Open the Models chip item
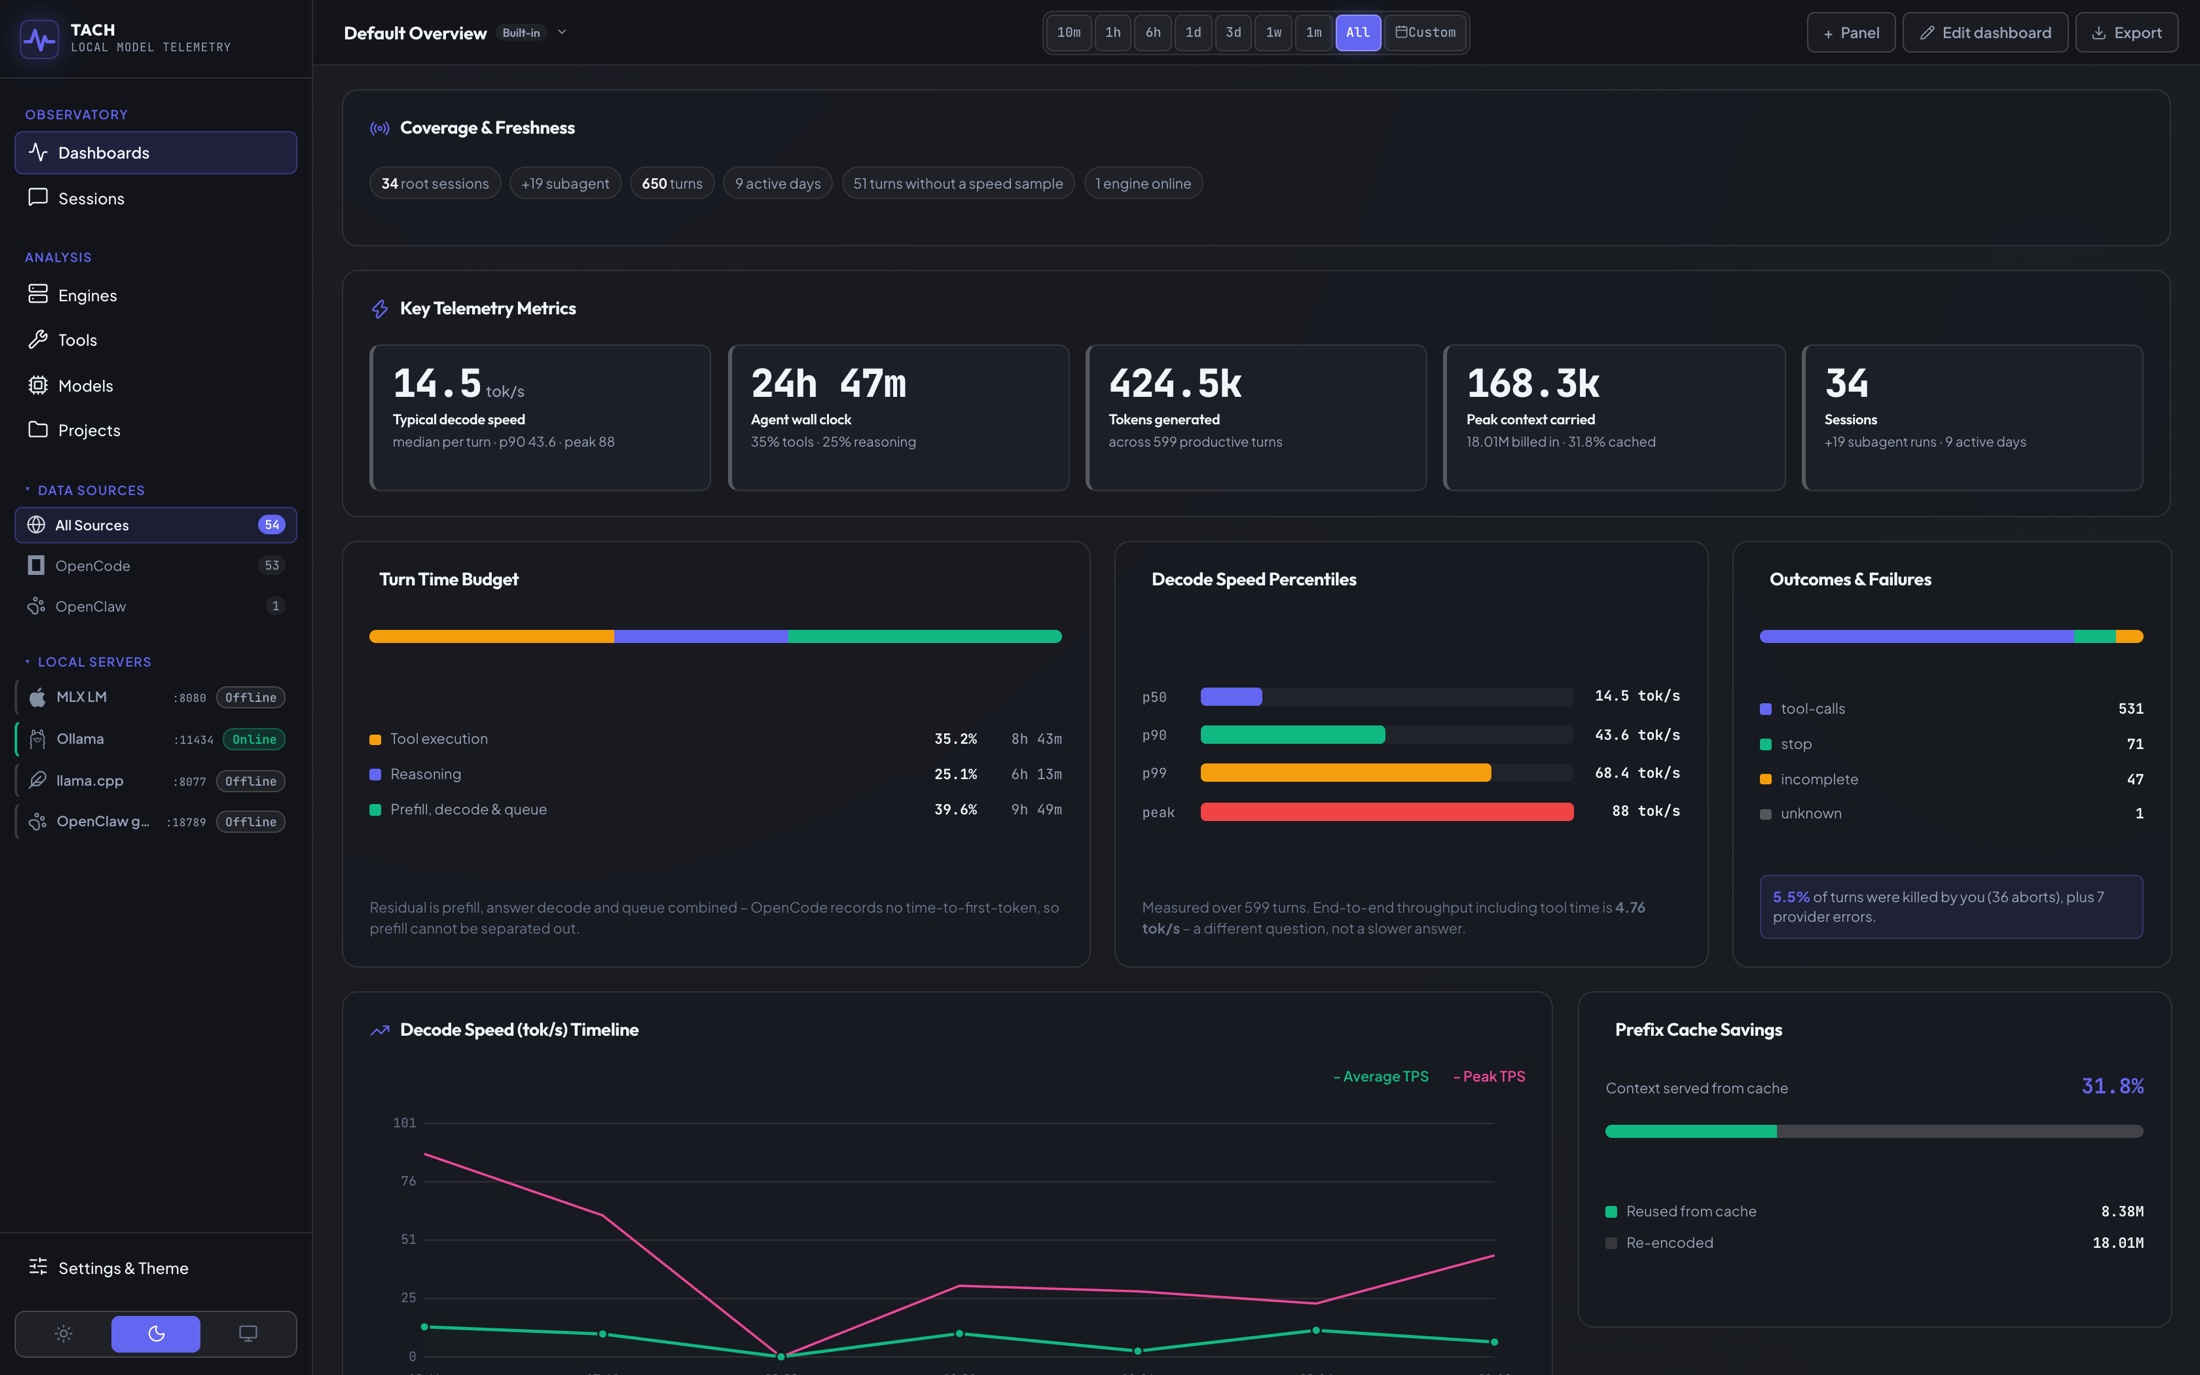The image size is (2200, 1375). (x=155, y=385)
